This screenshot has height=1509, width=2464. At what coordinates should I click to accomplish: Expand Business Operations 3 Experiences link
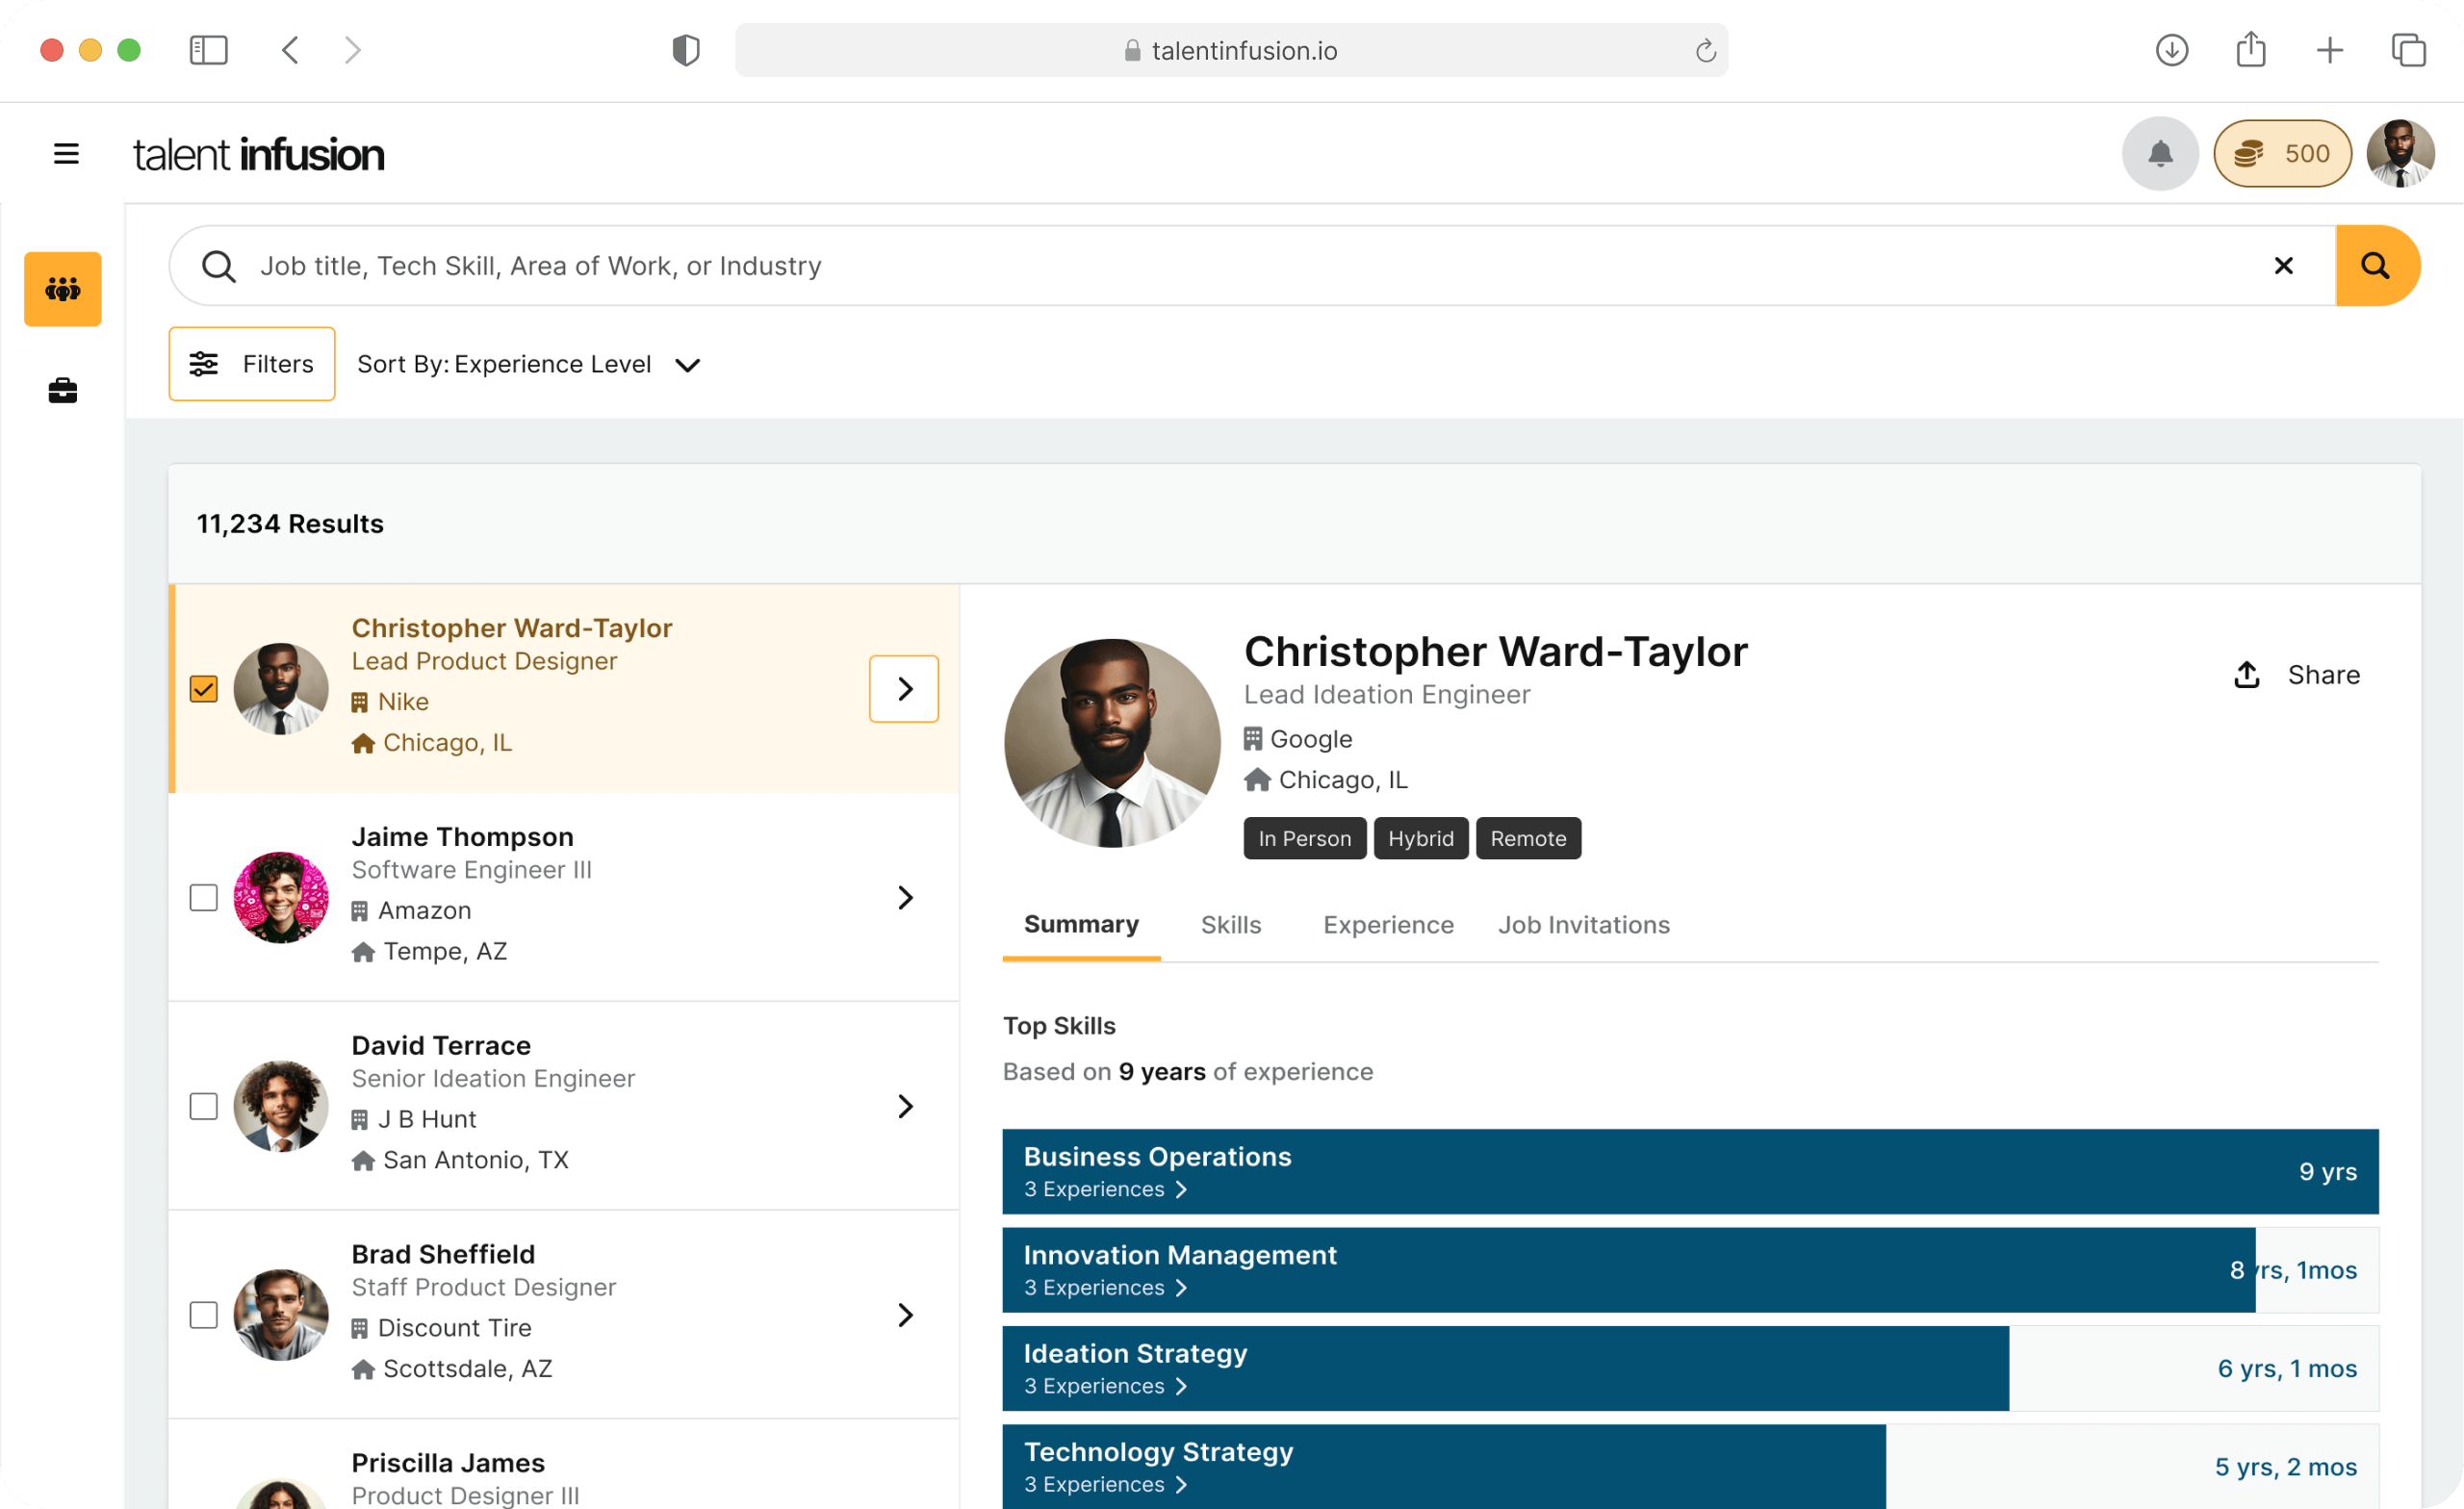point(1104,1190)
